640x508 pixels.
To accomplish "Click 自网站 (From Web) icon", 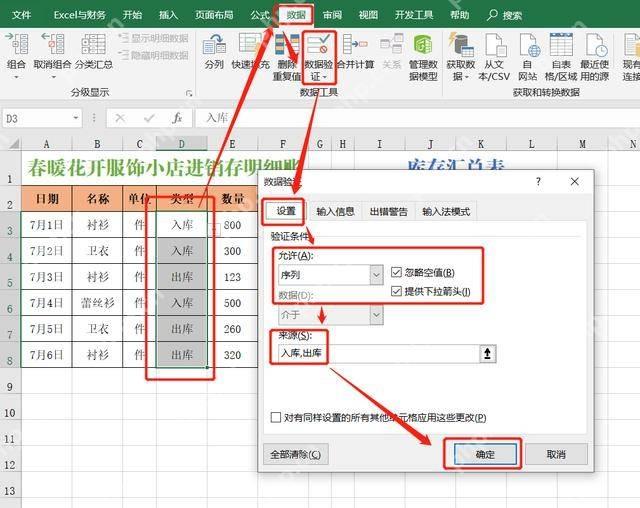I will point(529,45).
